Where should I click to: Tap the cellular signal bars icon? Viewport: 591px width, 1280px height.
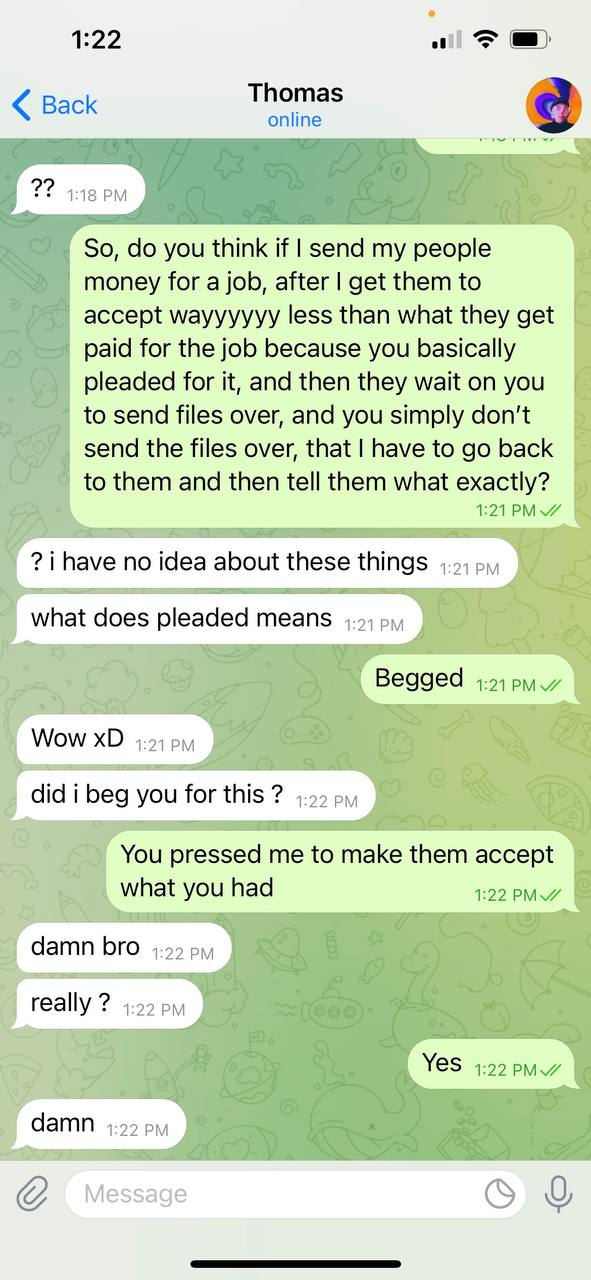pyautogui.click(x=446, y=40)
